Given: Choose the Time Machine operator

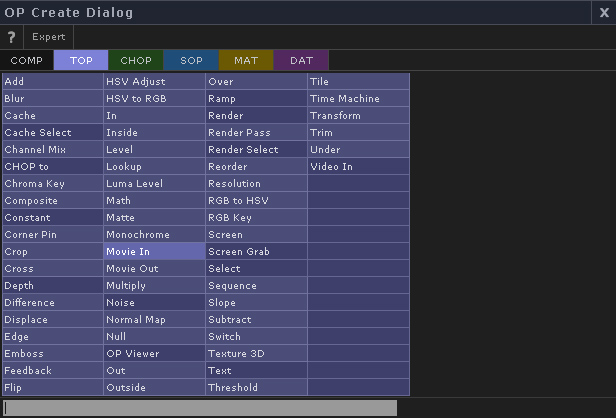Looking at the screenshot, I should pos(358,99).
